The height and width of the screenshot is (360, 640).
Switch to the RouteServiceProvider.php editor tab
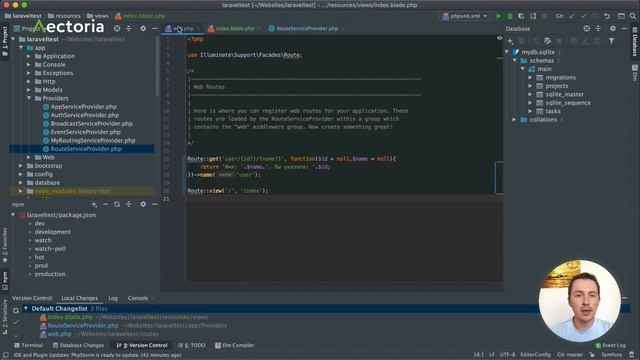[x=307, y=29]
